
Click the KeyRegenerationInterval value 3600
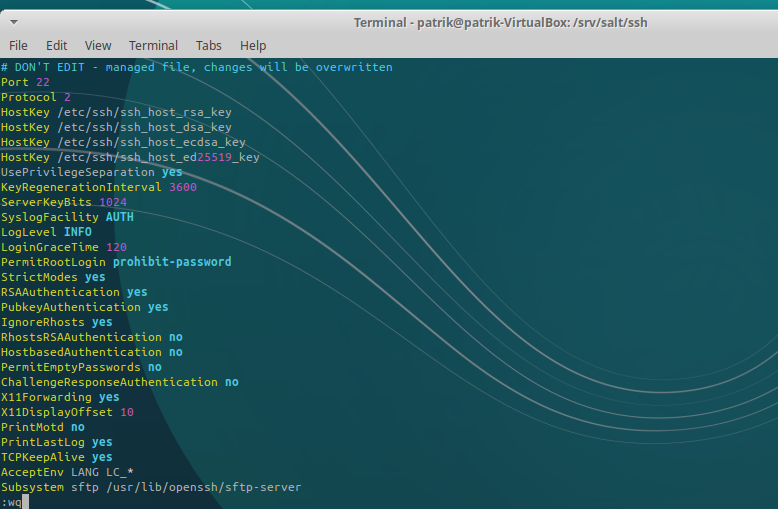coord(182,187)
